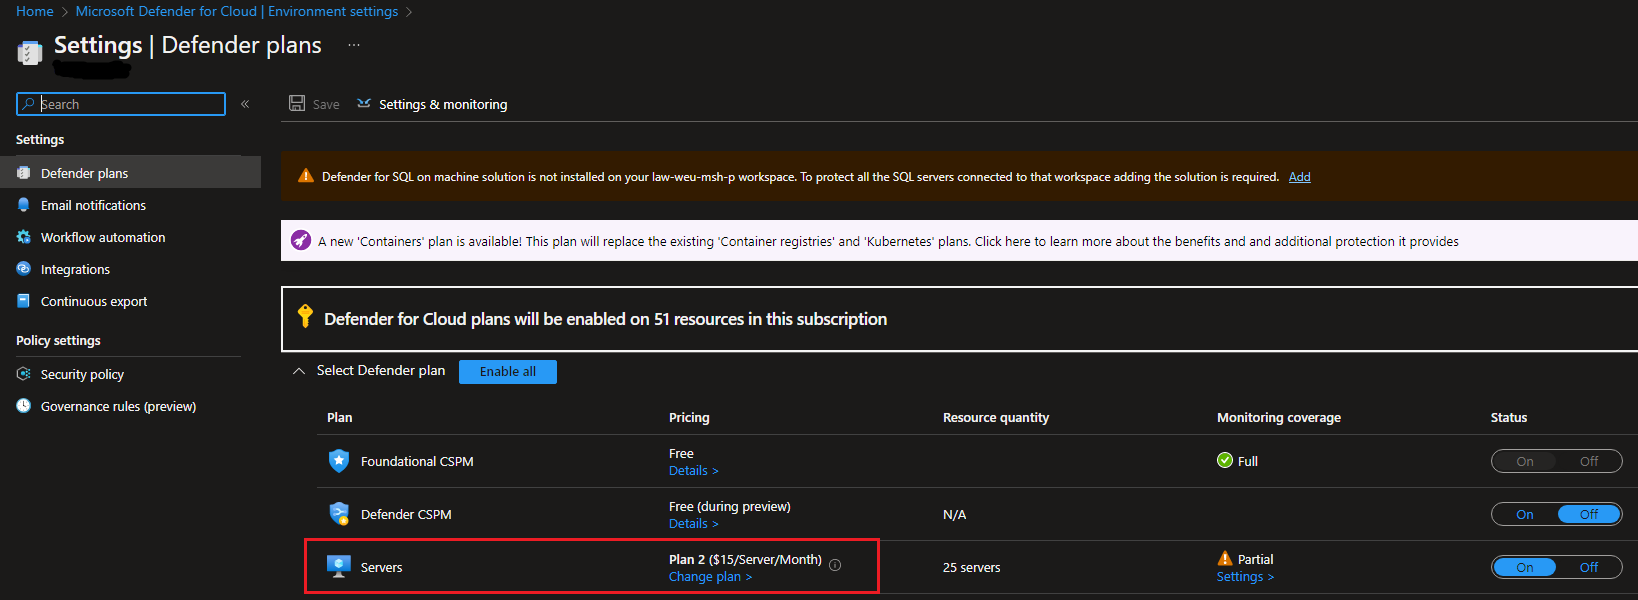Open Email notifications
The height and width of the screenshot is (600, 1638).
tap(93, 205)
